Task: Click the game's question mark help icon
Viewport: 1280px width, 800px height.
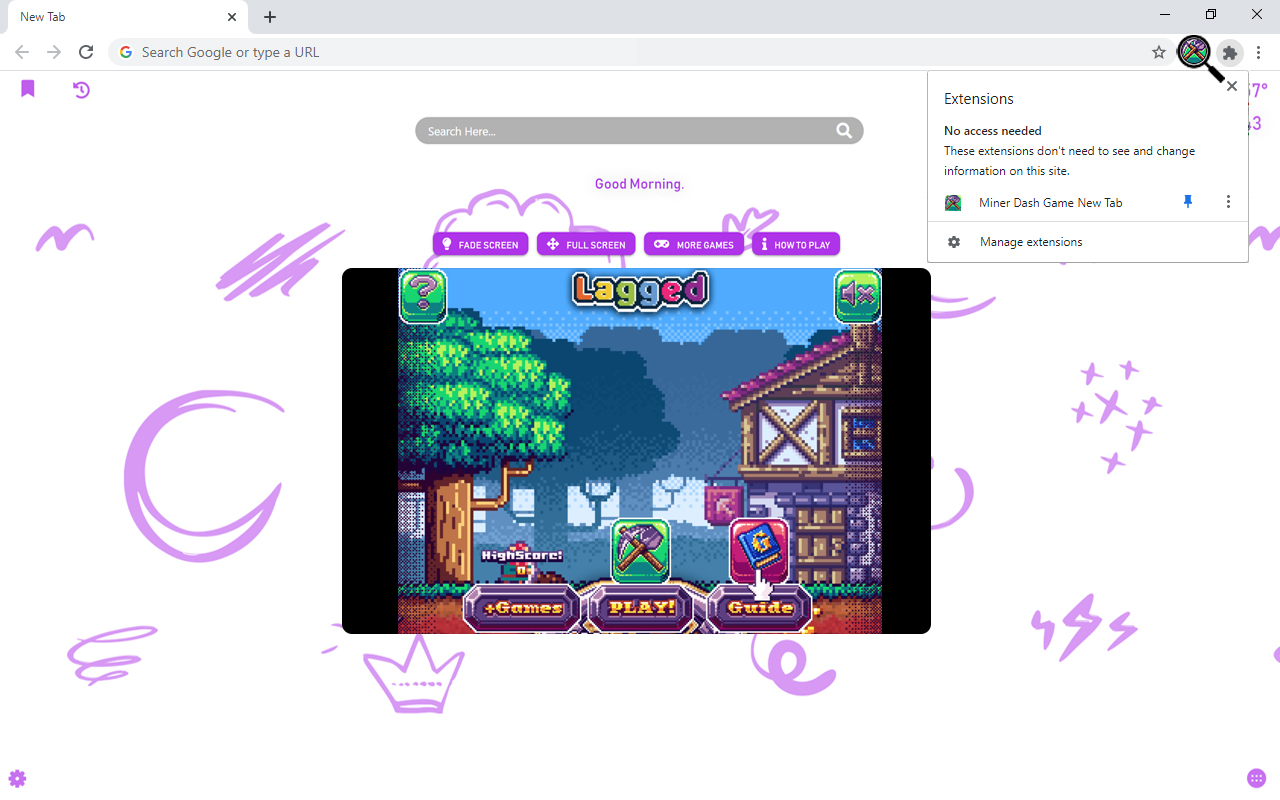Action: 424,295
